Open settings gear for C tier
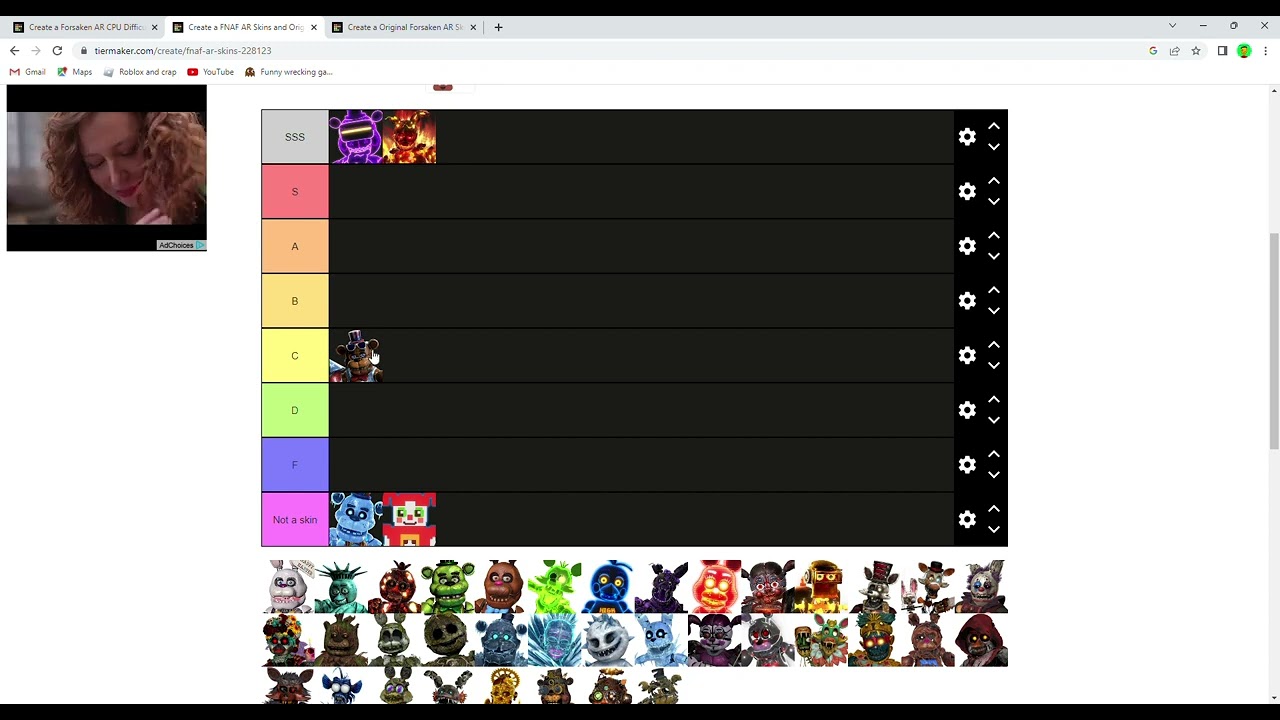Image resolution: width=1280 pixels, height=720 pixels. [967, 355]
